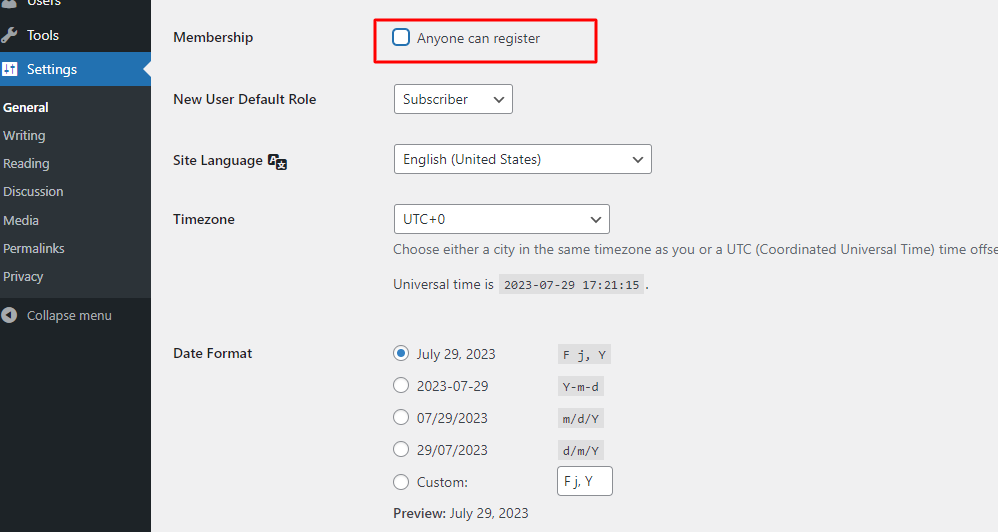Image resolution: width=998 pixels, height=532 pixels.
Task: Click the custom date format input field
Action: 585,481
